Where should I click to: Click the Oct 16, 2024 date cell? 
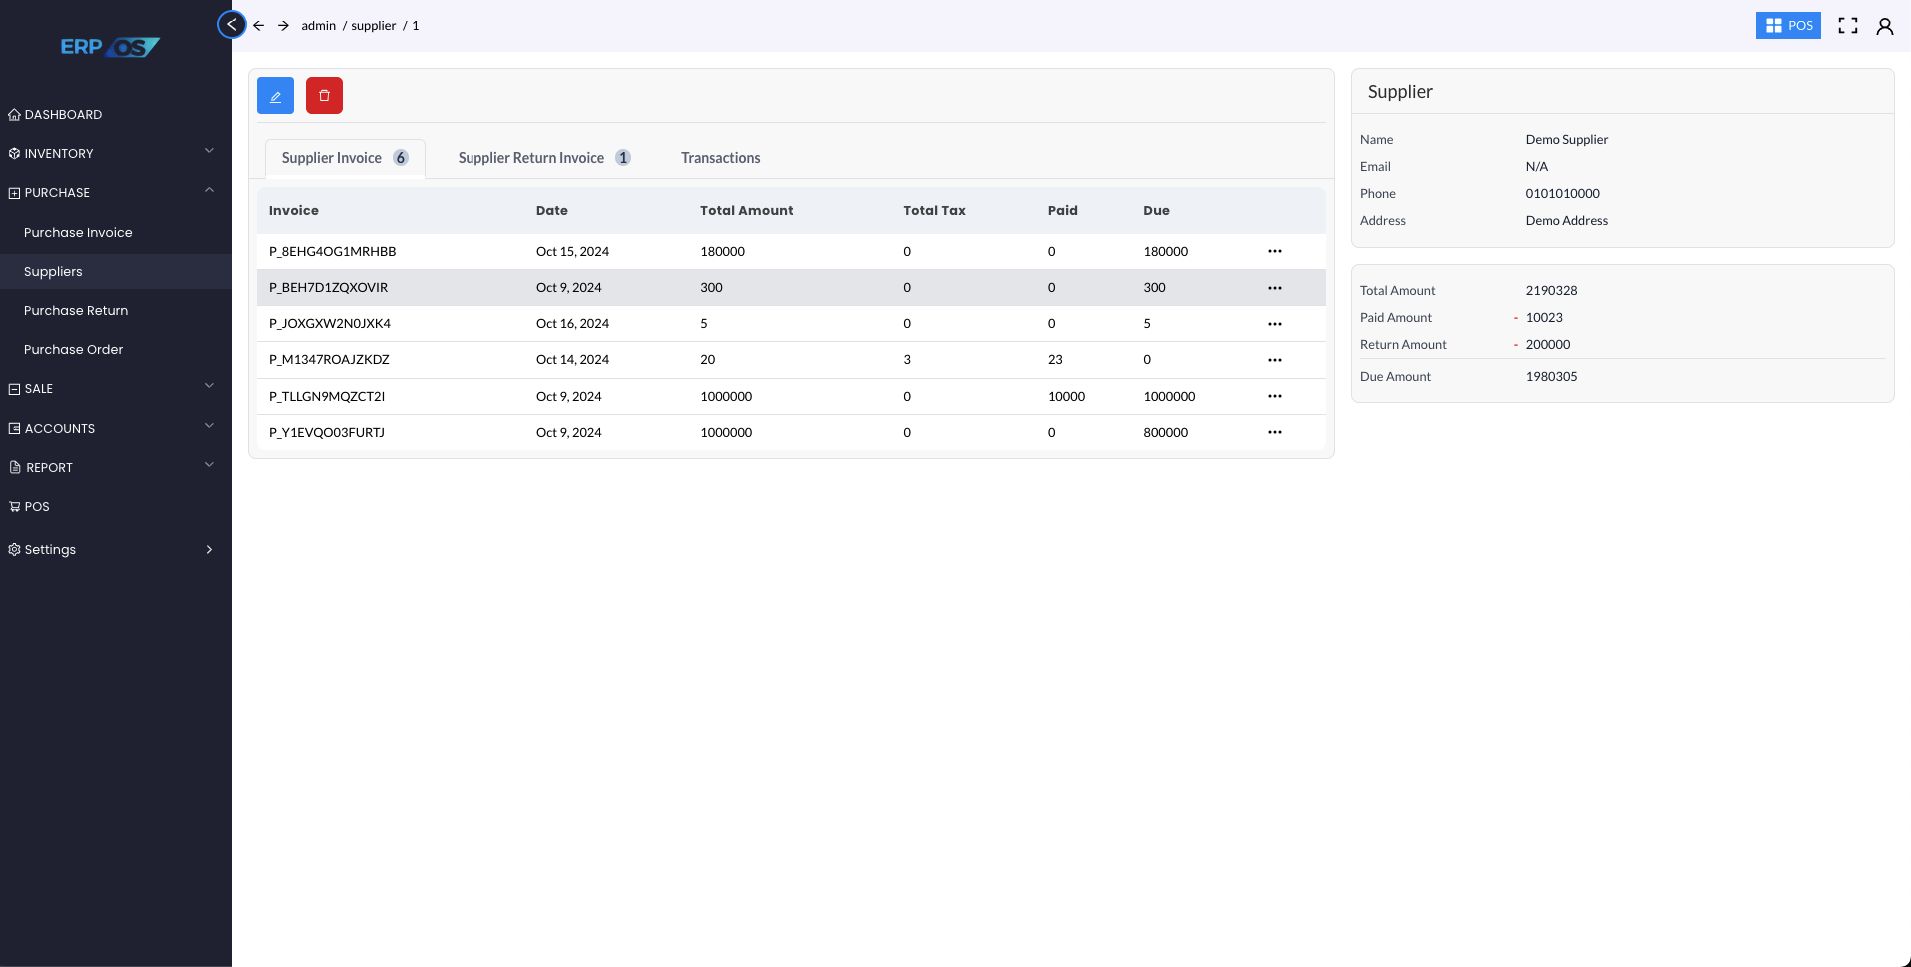[x=572, y=324]
